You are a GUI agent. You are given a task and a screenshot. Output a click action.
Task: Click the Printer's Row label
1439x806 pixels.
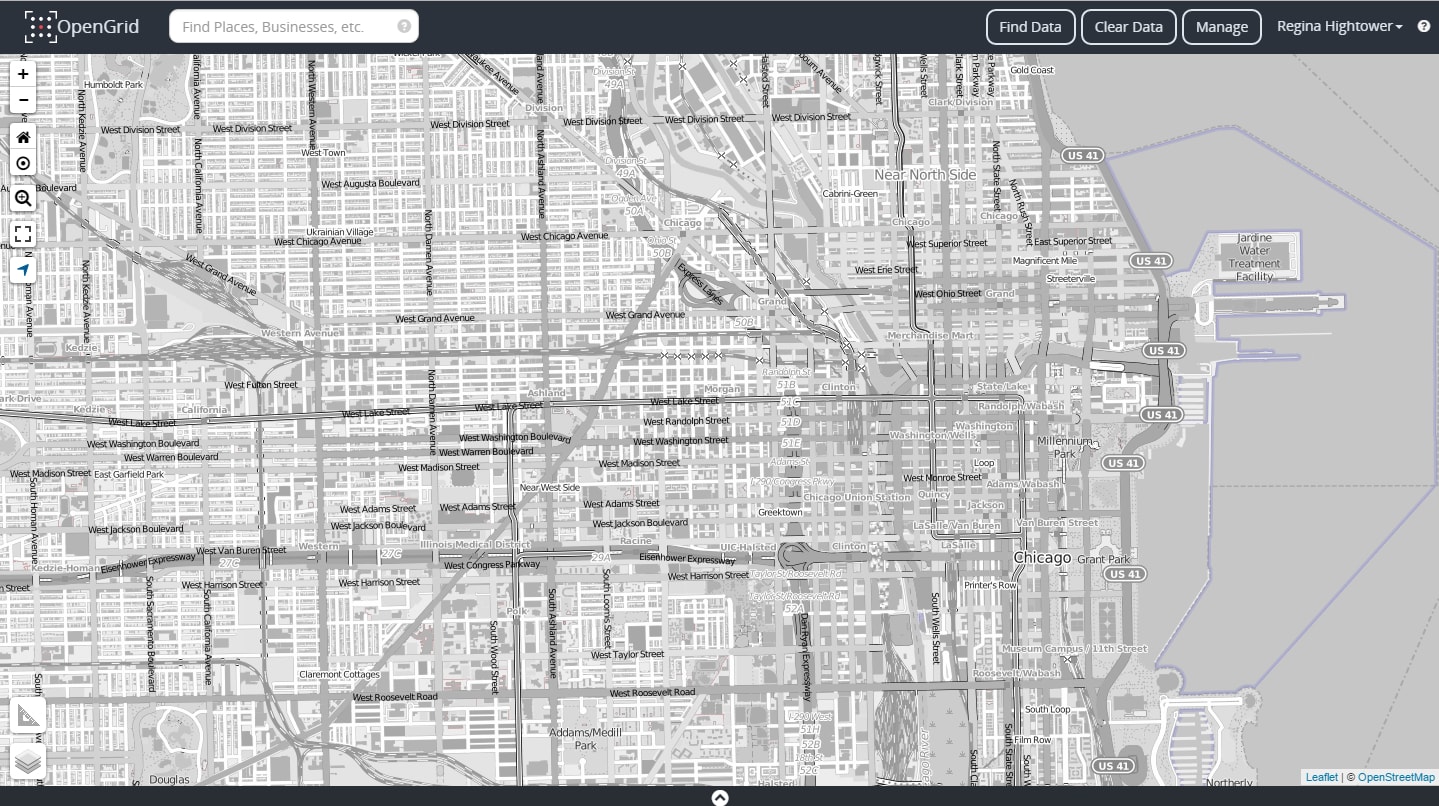pos(990,585)
